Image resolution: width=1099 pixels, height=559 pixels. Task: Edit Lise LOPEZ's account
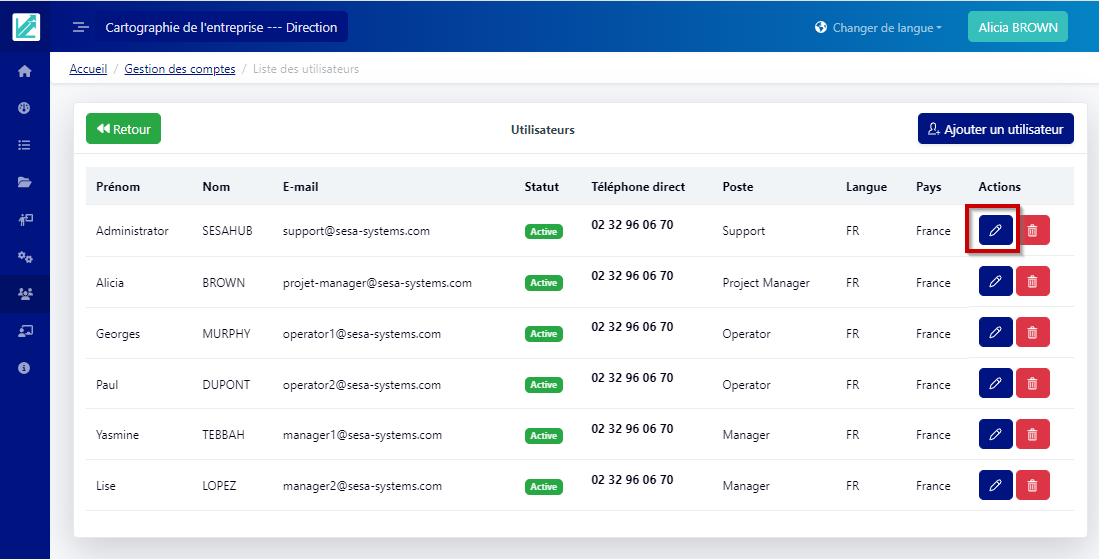click(995, 485)
